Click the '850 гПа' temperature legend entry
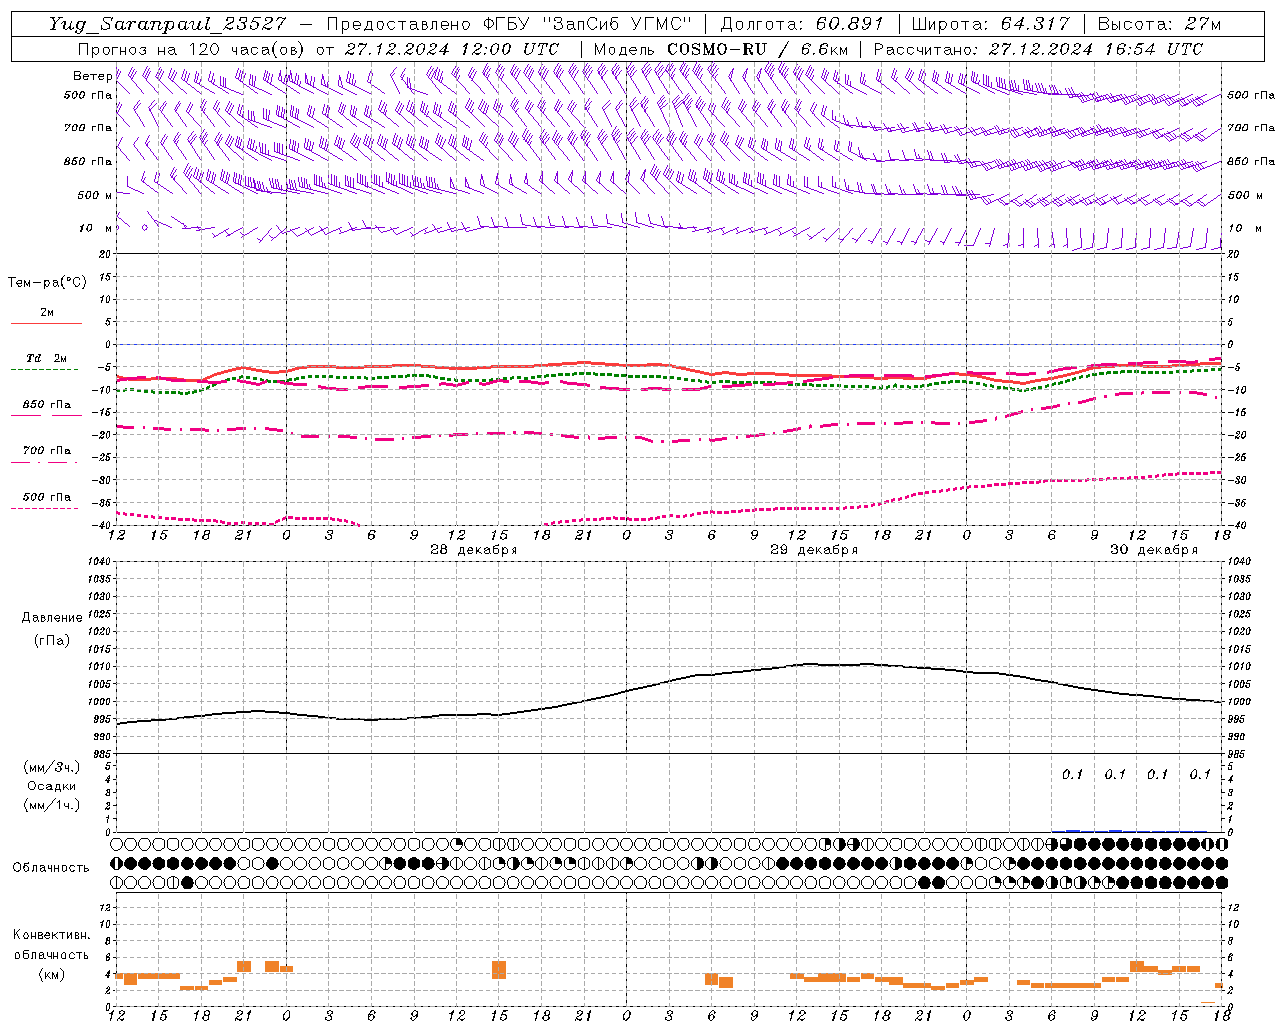The image size is (1280, 1024). [x=46, y=405]
